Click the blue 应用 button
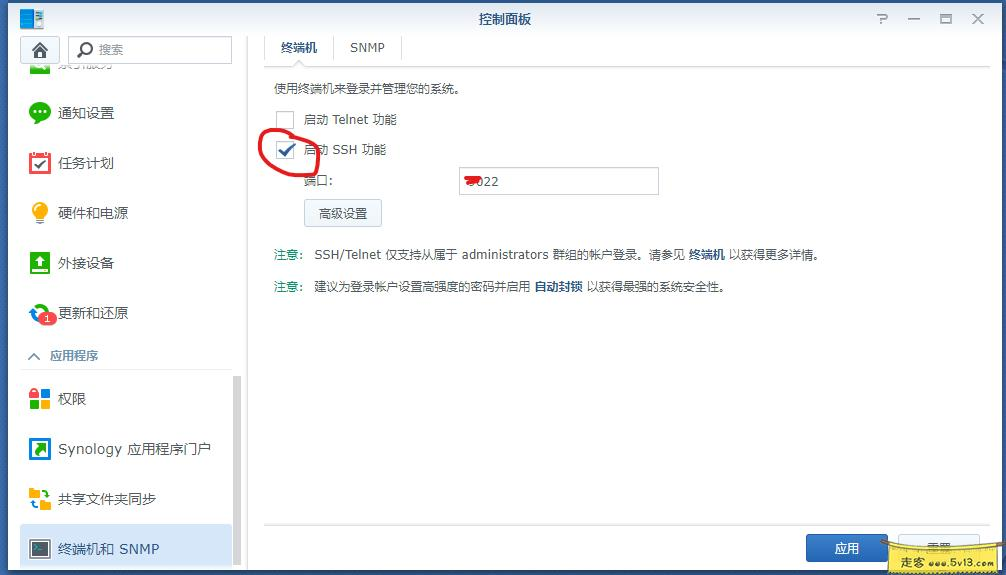The image size is (1006, 575). [x=847, y=549]
